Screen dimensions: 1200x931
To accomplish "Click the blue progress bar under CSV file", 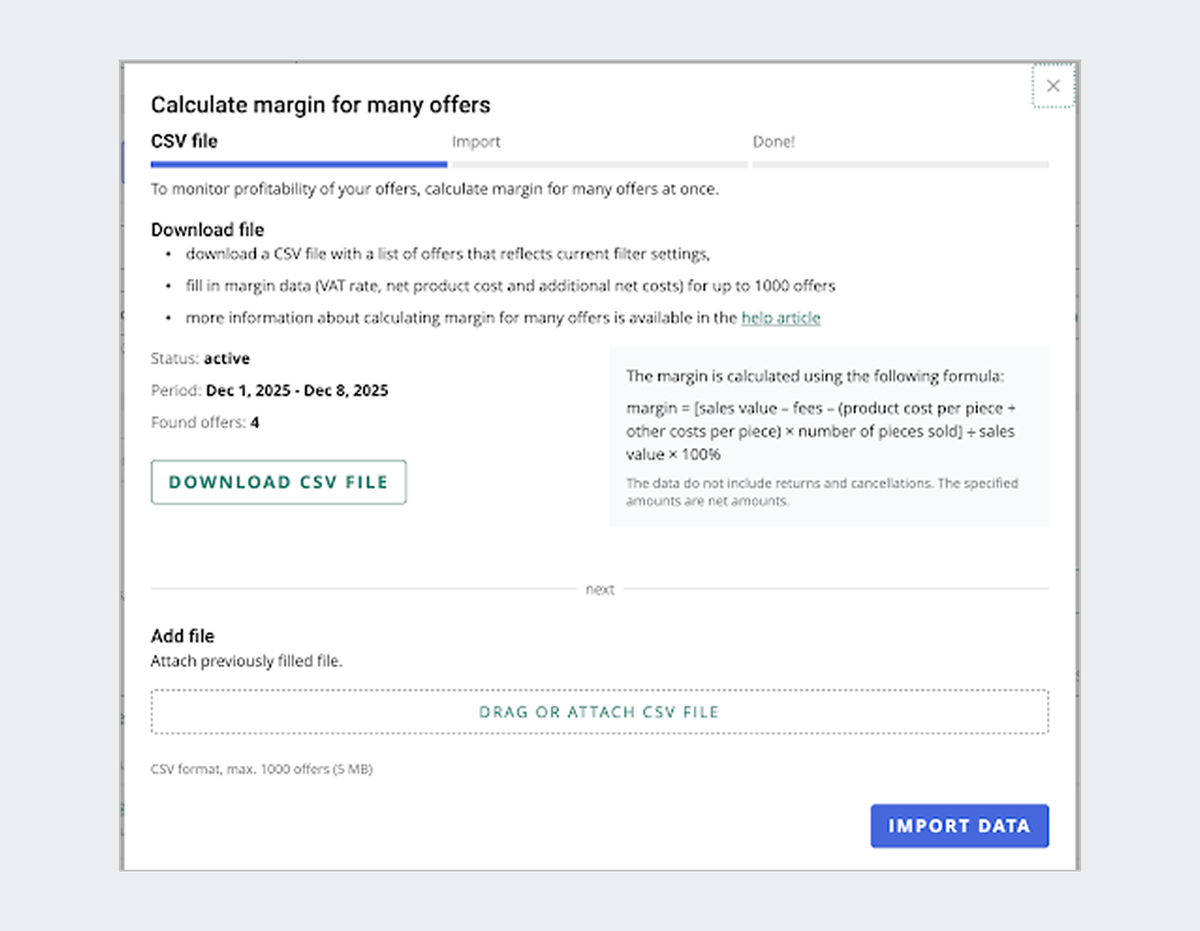I will coord(298,162).
